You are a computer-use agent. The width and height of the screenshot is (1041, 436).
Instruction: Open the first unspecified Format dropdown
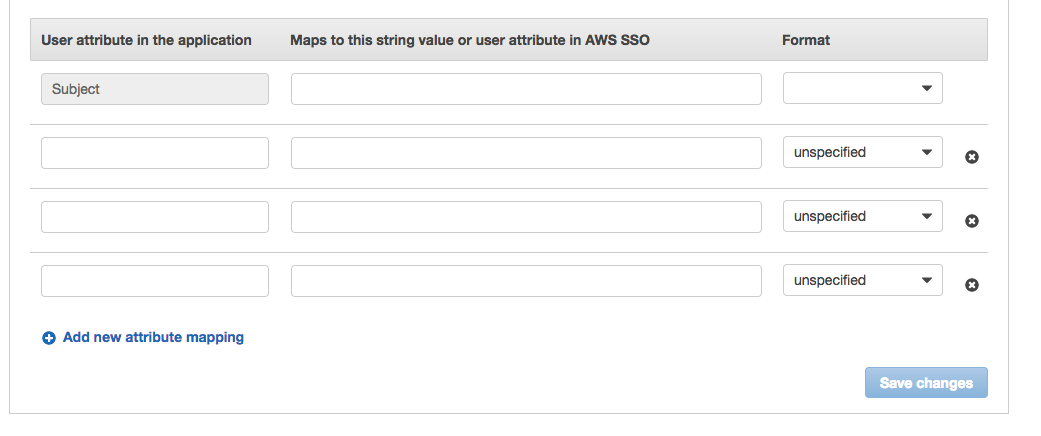862,152
